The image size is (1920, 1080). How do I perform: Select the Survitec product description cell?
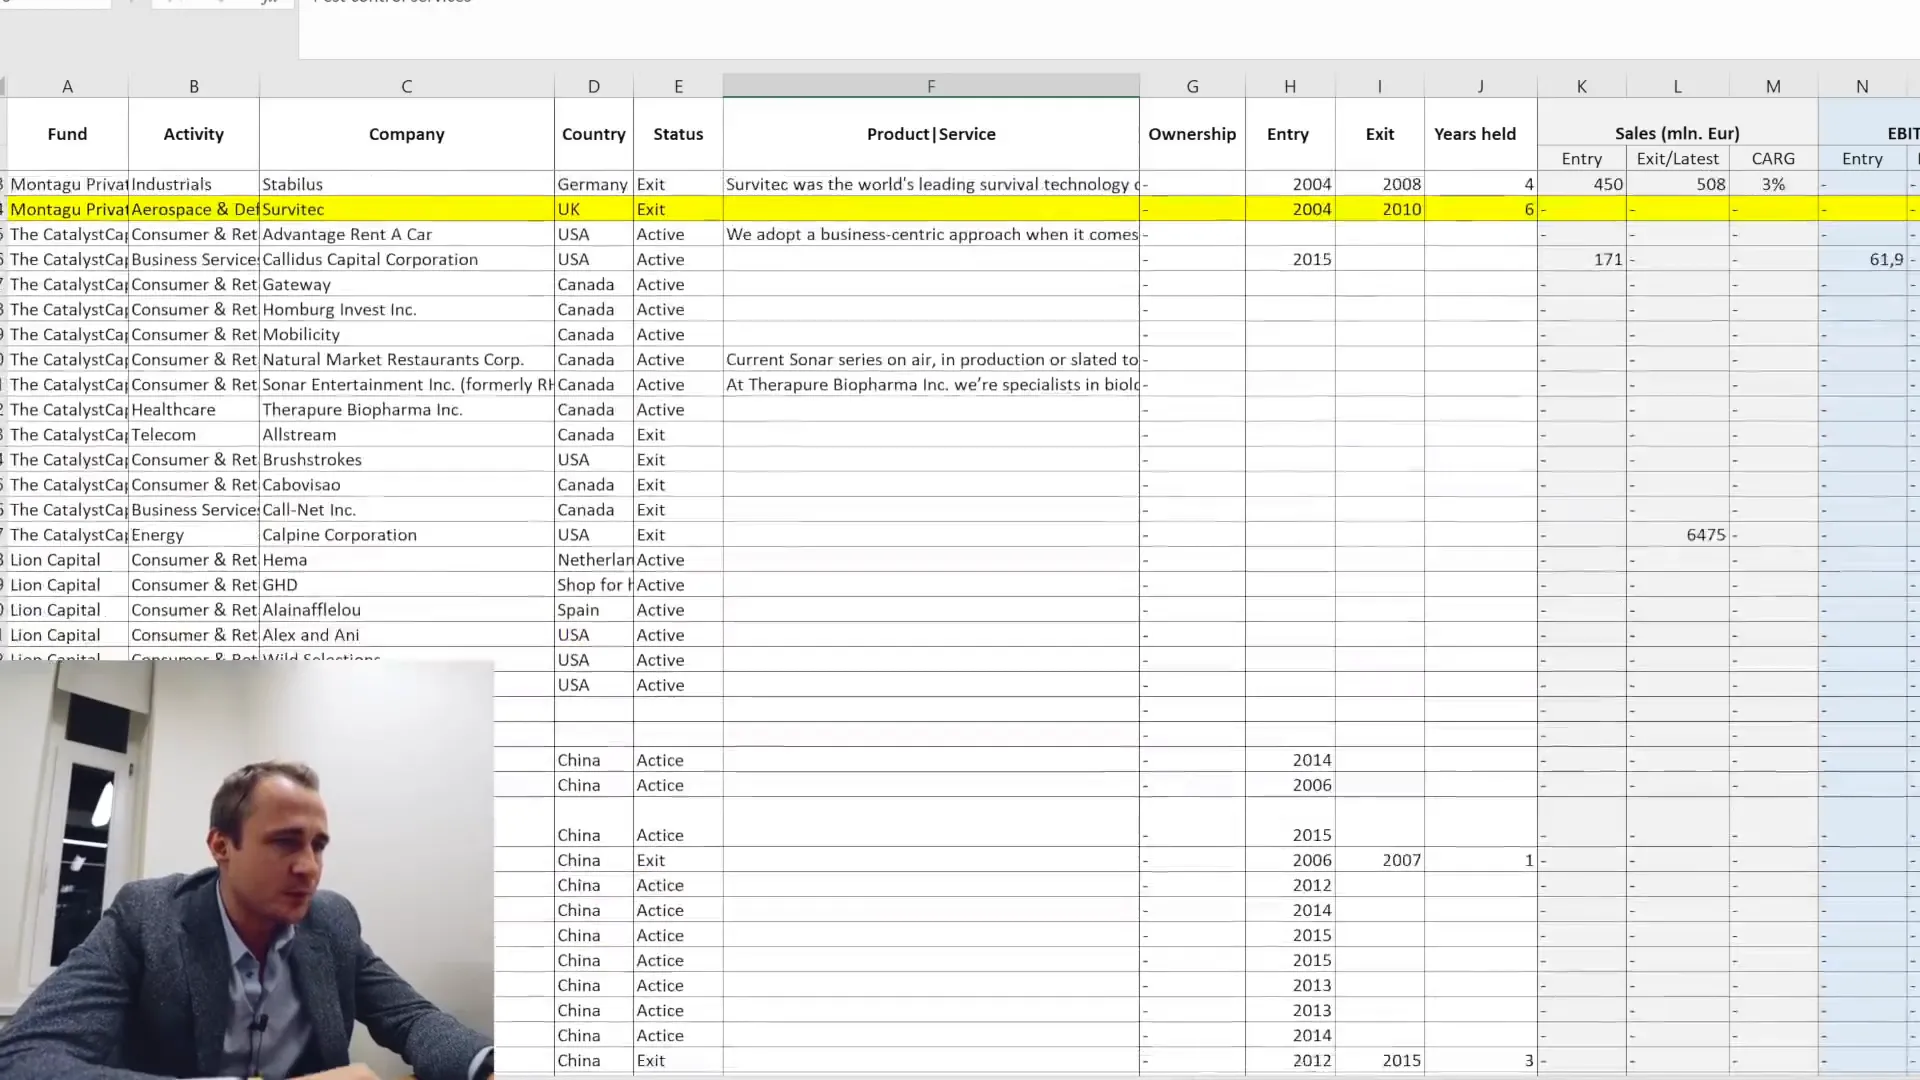[931, 184]
